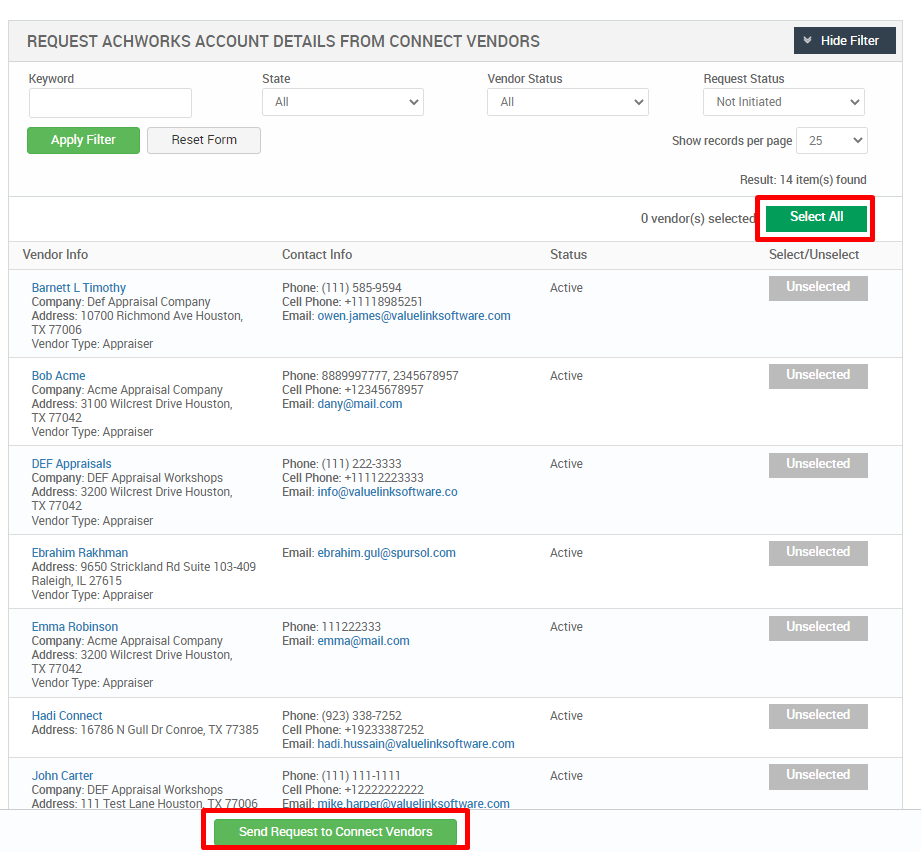This screenshot has width=921, height=852.
Task: Apply the current filter settings
Action: click(x=83, y=140)
